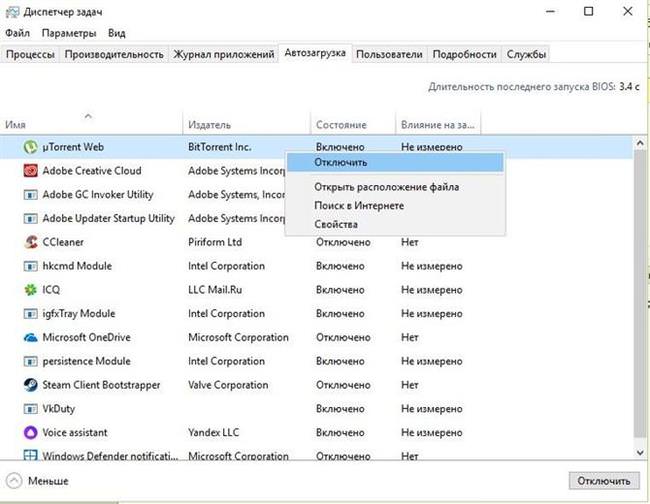Click the LLC Mail.Ru publisher cell
Image resolution: width=650 pixels, height=504 pixels.
[215, 290]
